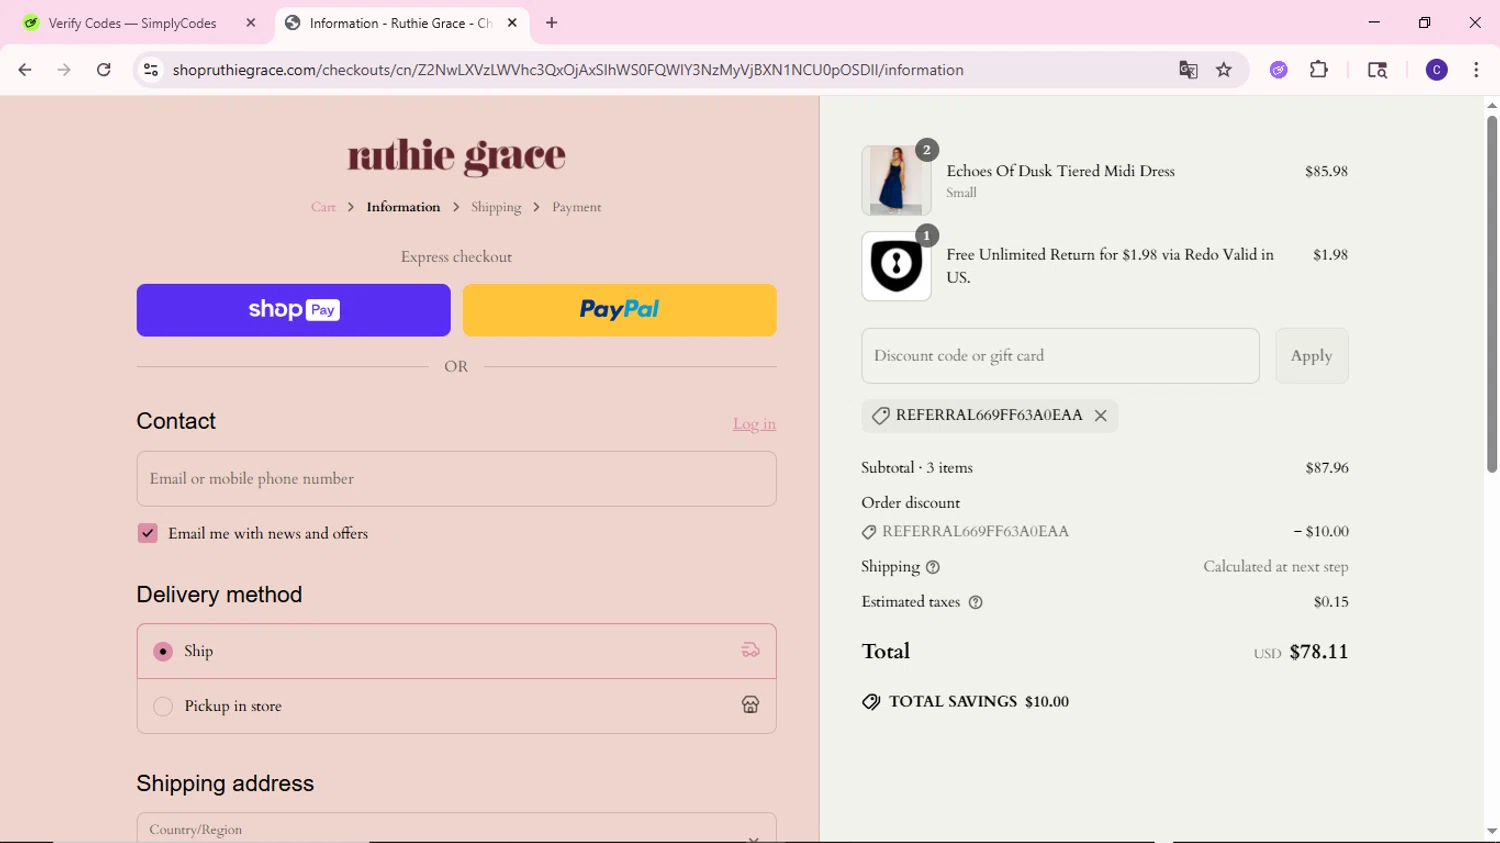The width and height of the screenshot is (1500, 843).
Task: Click the 'Echoes Of Dusk Tiered Midi Dress' title
Action: 1060,171
